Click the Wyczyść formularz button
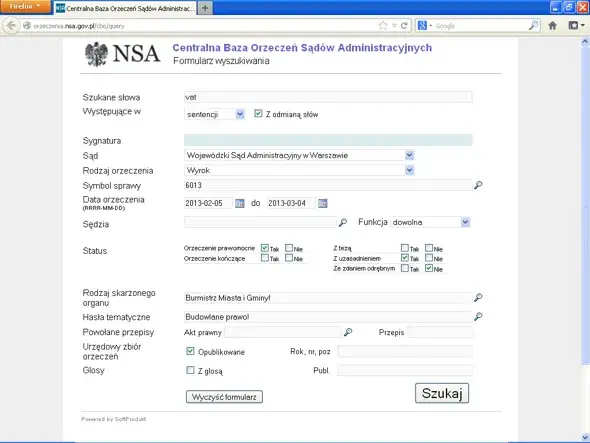 tap(224, 397)
